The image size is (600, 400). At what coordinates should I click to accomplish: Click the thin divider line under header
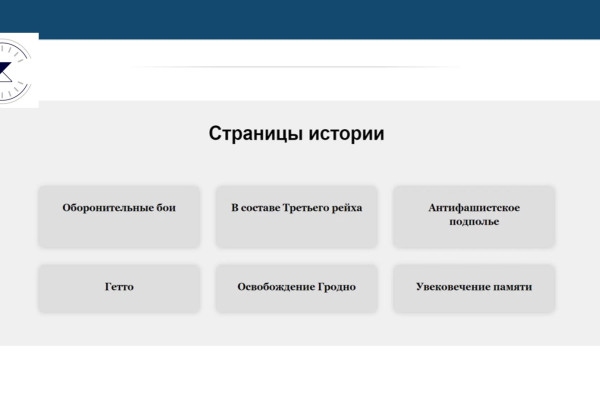pyautogui.click(x=300, y=67)
